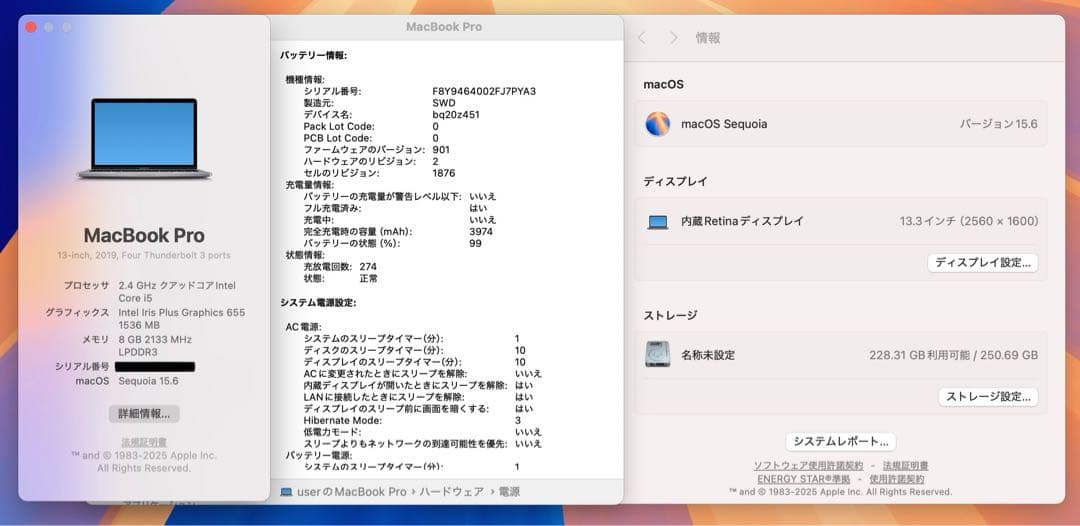Click macOS value Sequoia 15.6 in About window
Image resolution: width=1080 pixels, height=526 pixels.
[148, 381]
